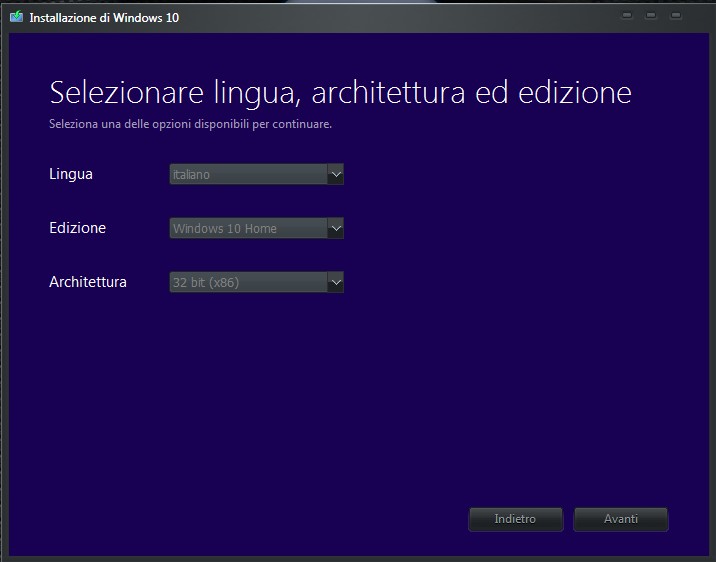Open the Architettura dropdown arrow
Viewport: 716px width, 562px height.
(x=336, y=282)
